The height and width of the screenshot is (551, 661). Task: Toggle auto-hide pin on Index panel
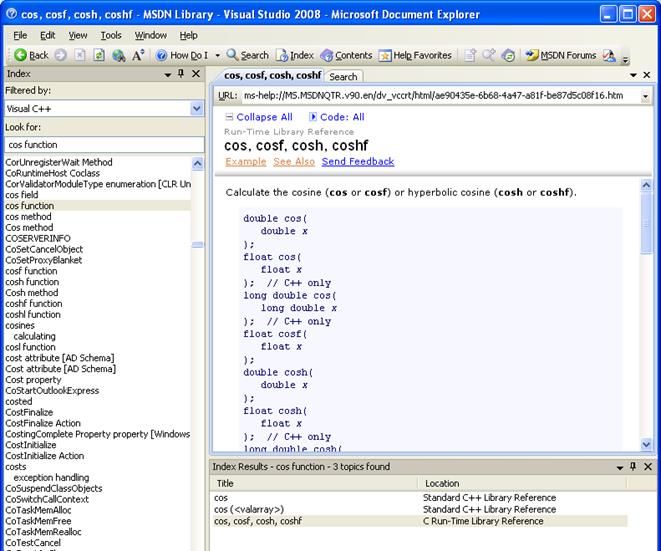coord(181,74)
